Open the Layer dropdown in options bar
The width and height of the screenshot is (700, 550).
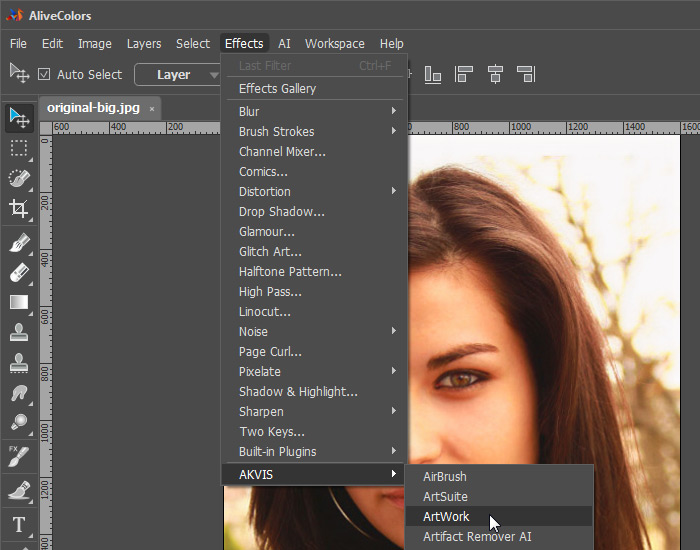[177, 75]
